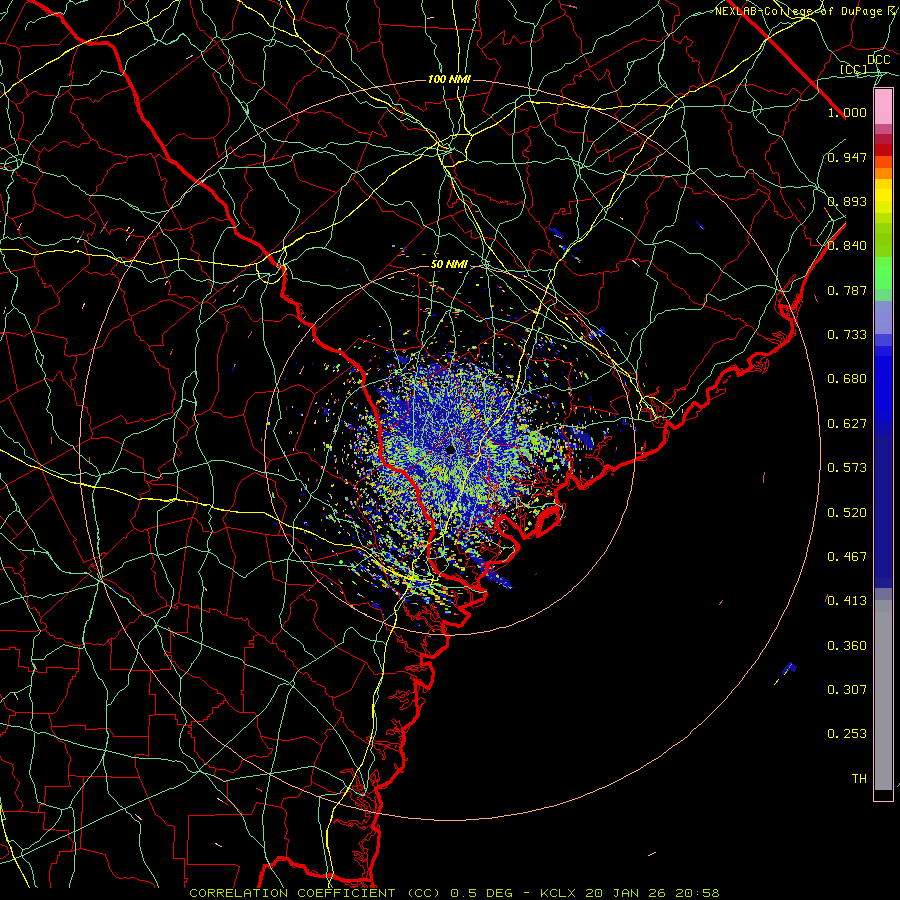Click the 0.307 color scale value
This screenshot has height=900, width=900.
tap(847, 690)
